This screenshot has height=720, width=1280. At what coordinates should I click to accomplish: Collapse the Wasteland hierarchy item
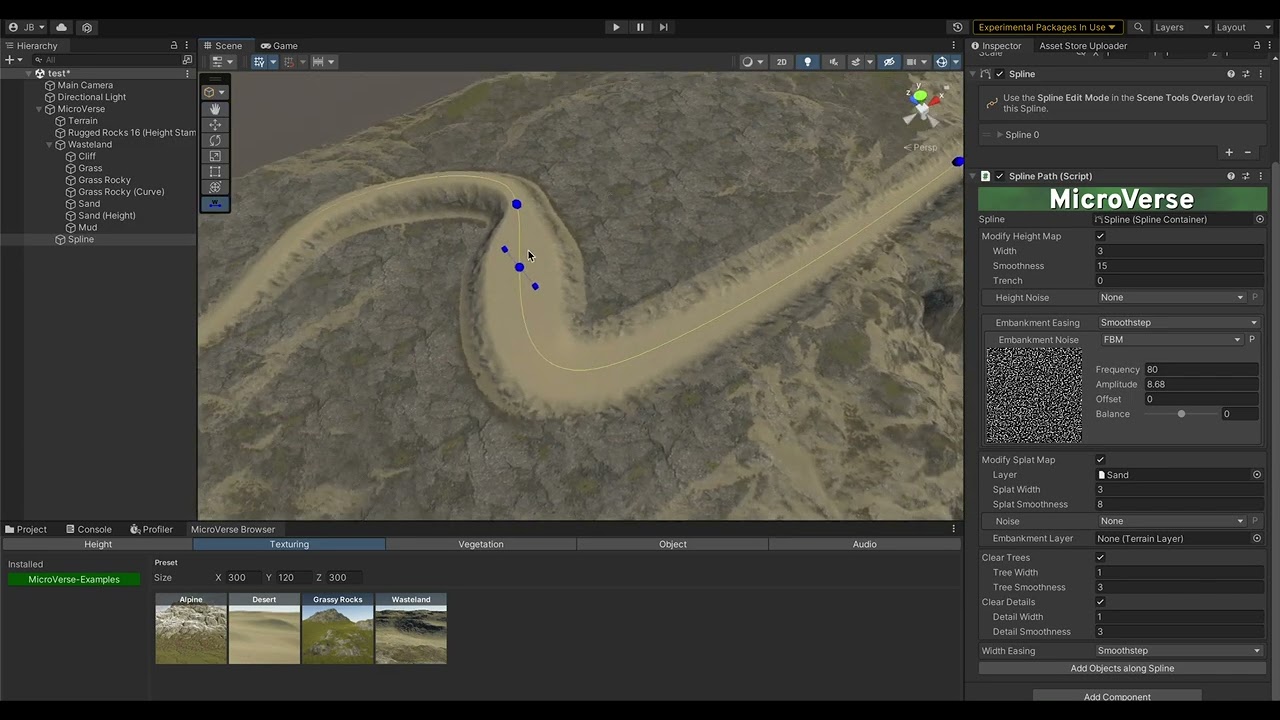48,145
